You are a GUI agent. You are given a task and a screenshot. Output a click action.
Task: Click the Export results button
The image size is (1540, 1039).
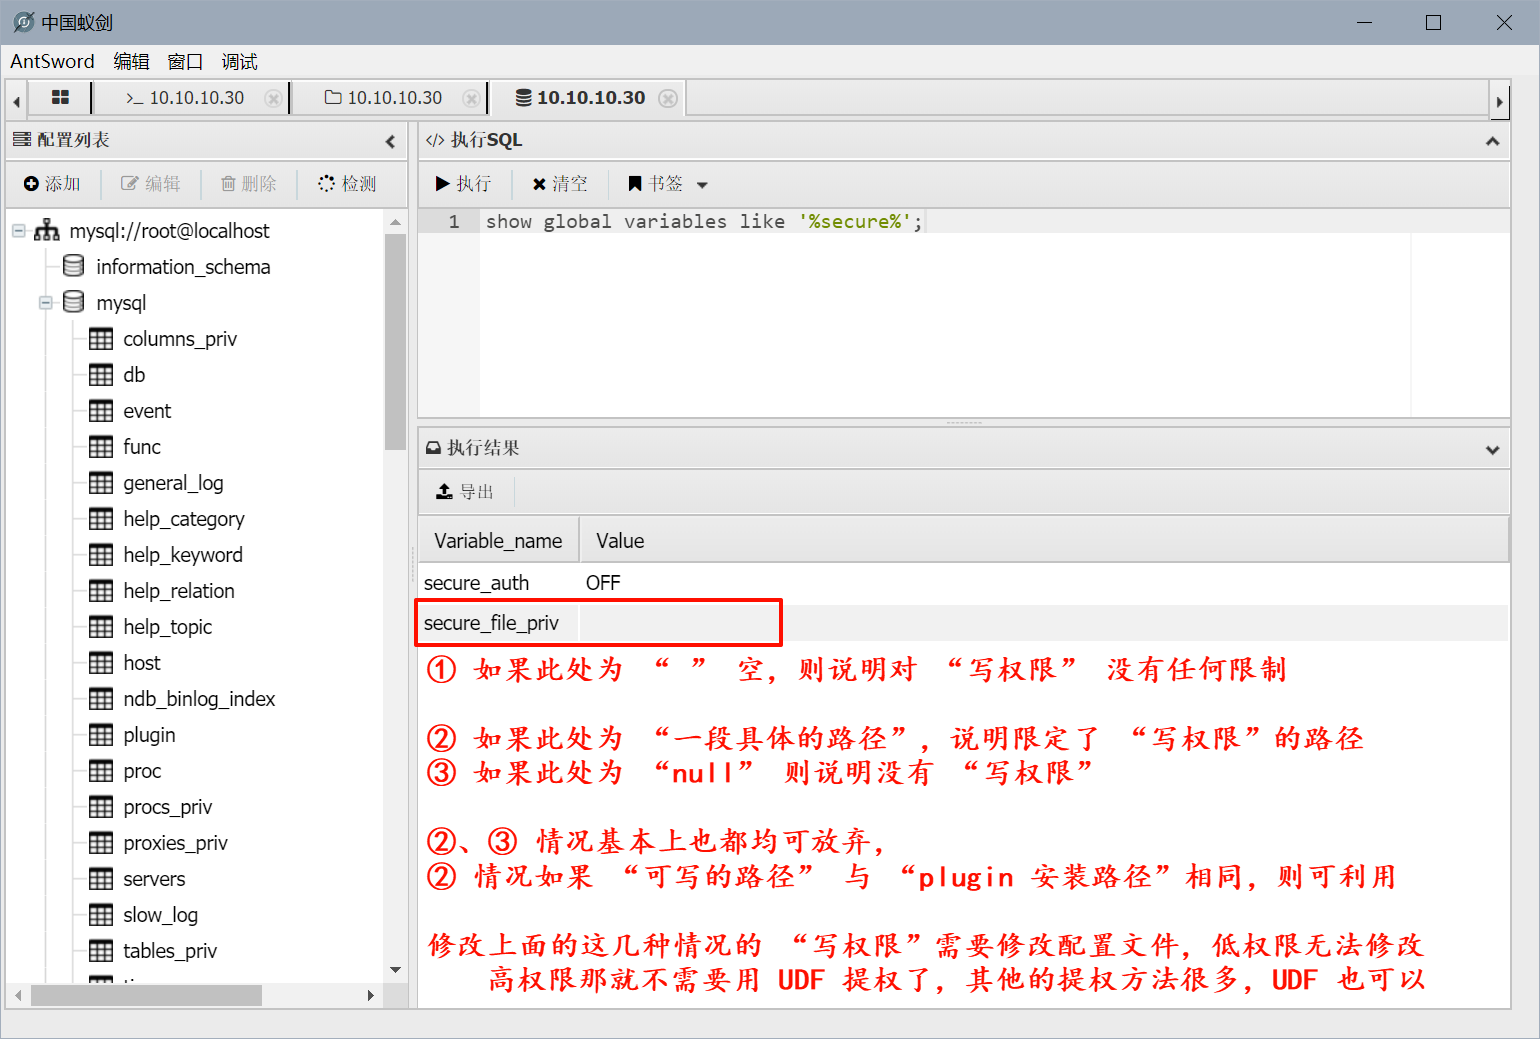point(466,492)
